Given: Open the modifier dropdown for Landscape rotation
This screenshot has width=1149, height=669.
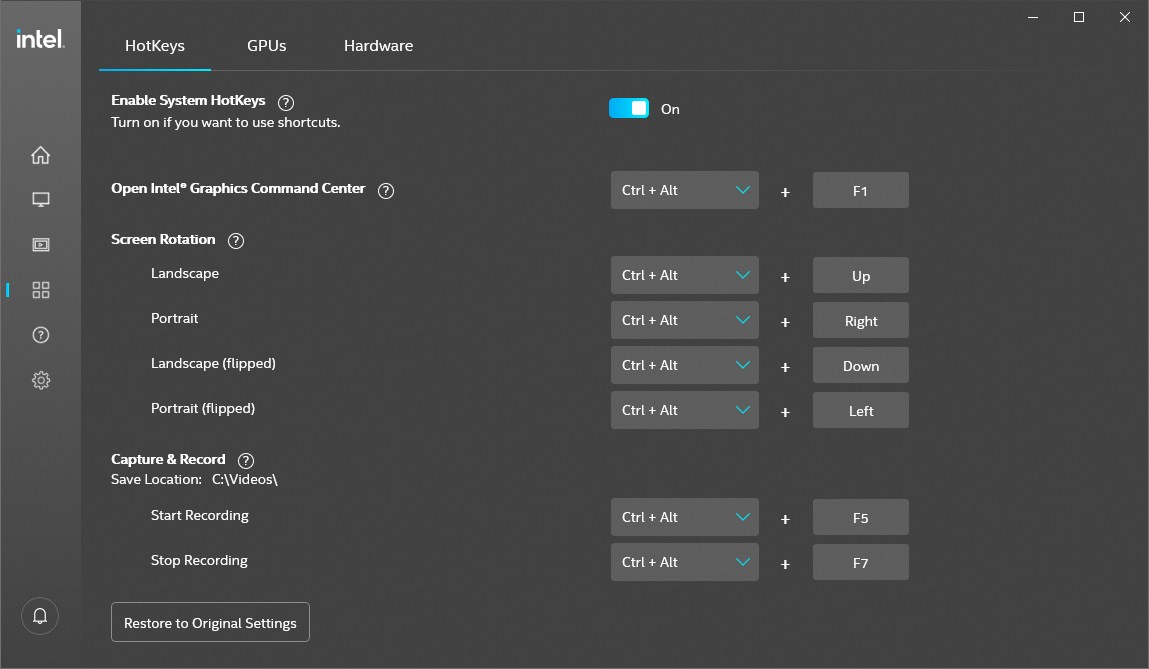Looking at the screenshot, I should pyautogui.click(x=684, y=274).
